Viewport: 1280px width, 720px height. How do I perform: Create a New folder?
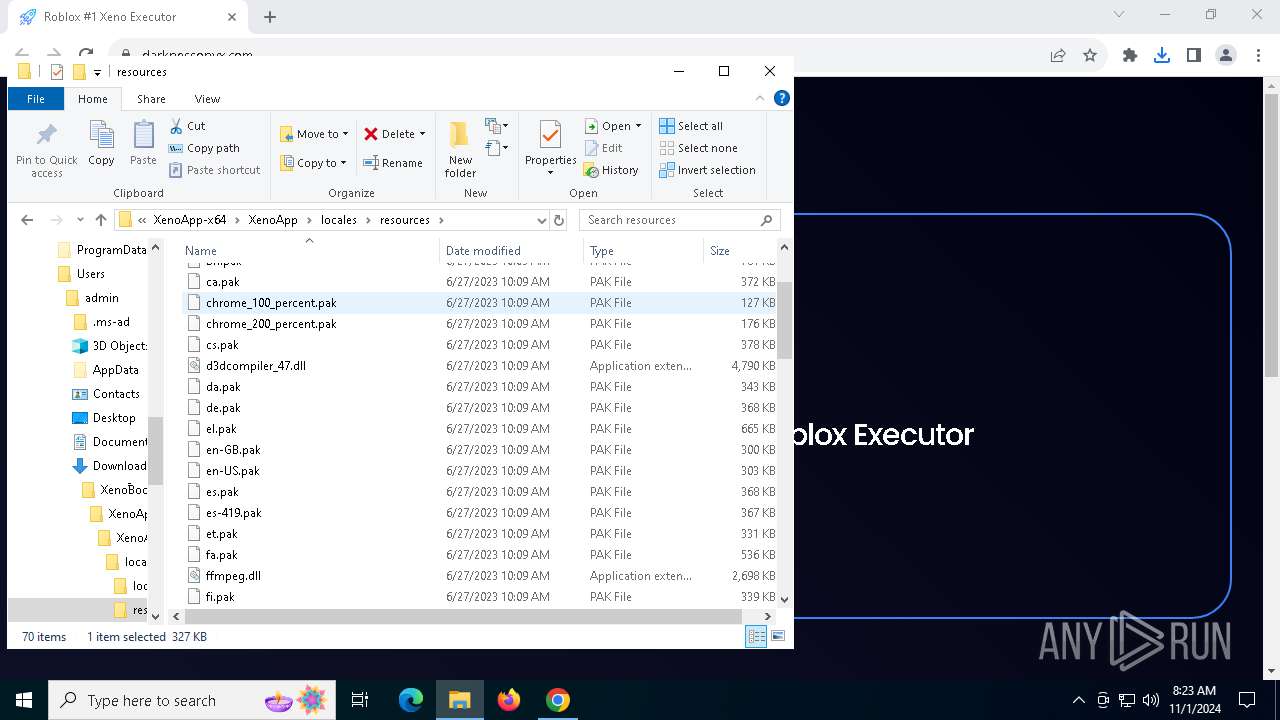pos(460,149)
